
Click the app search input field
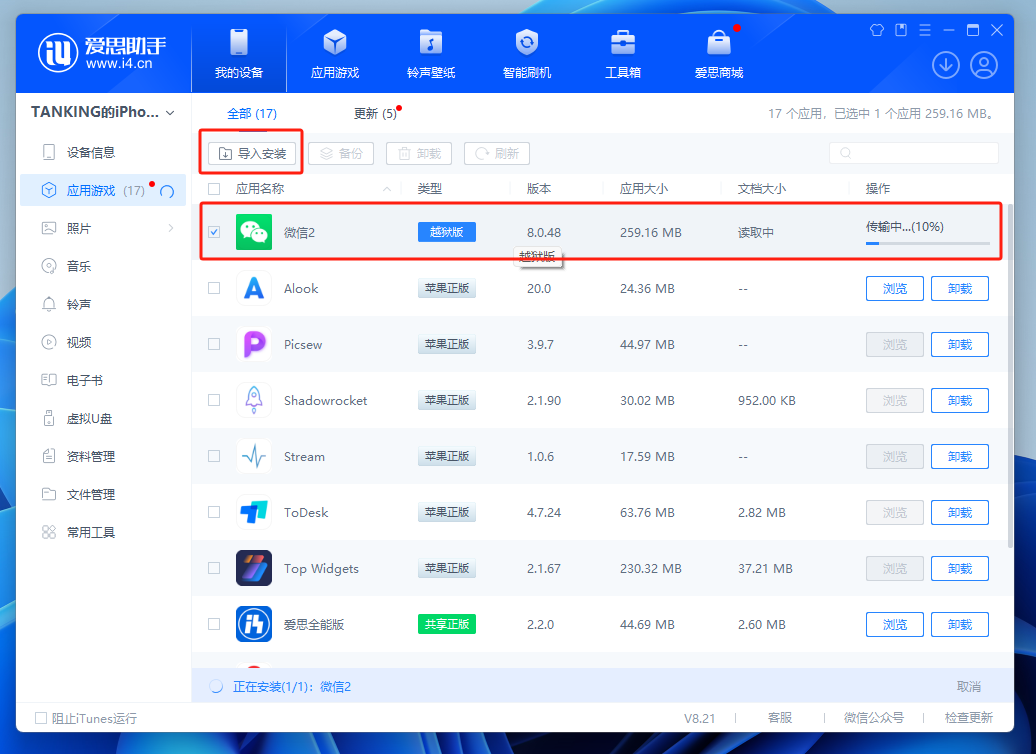point(914,153)
